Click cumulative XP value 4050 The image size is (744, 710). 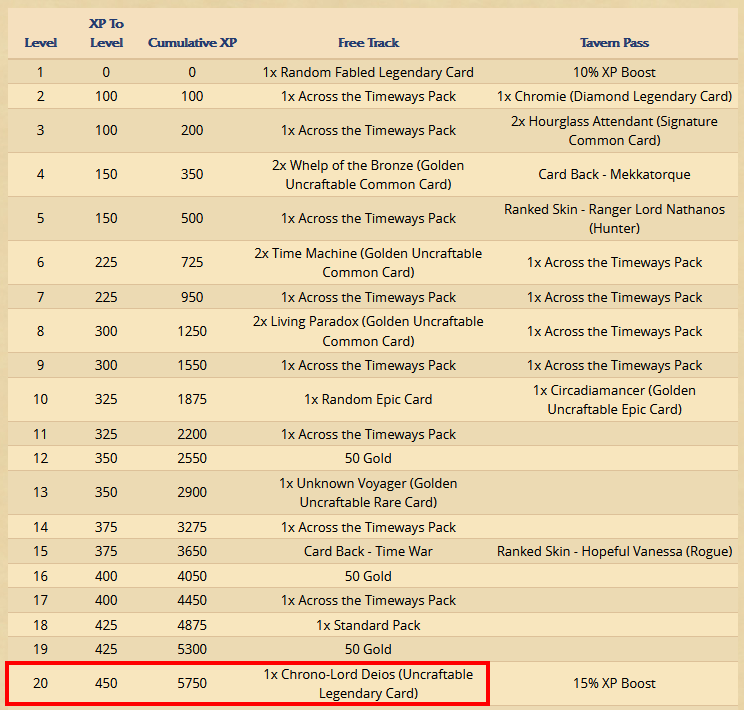(192, 576)
